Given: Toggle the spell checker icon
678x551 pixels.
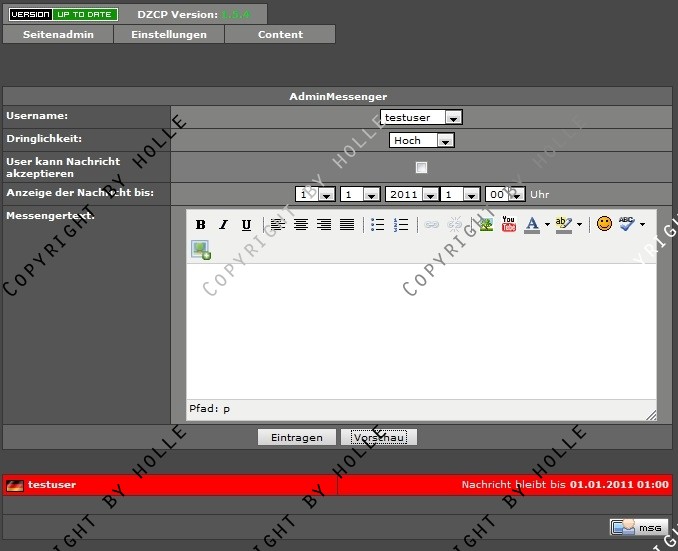Looking at the screenshot, I should tap(627, 224).
